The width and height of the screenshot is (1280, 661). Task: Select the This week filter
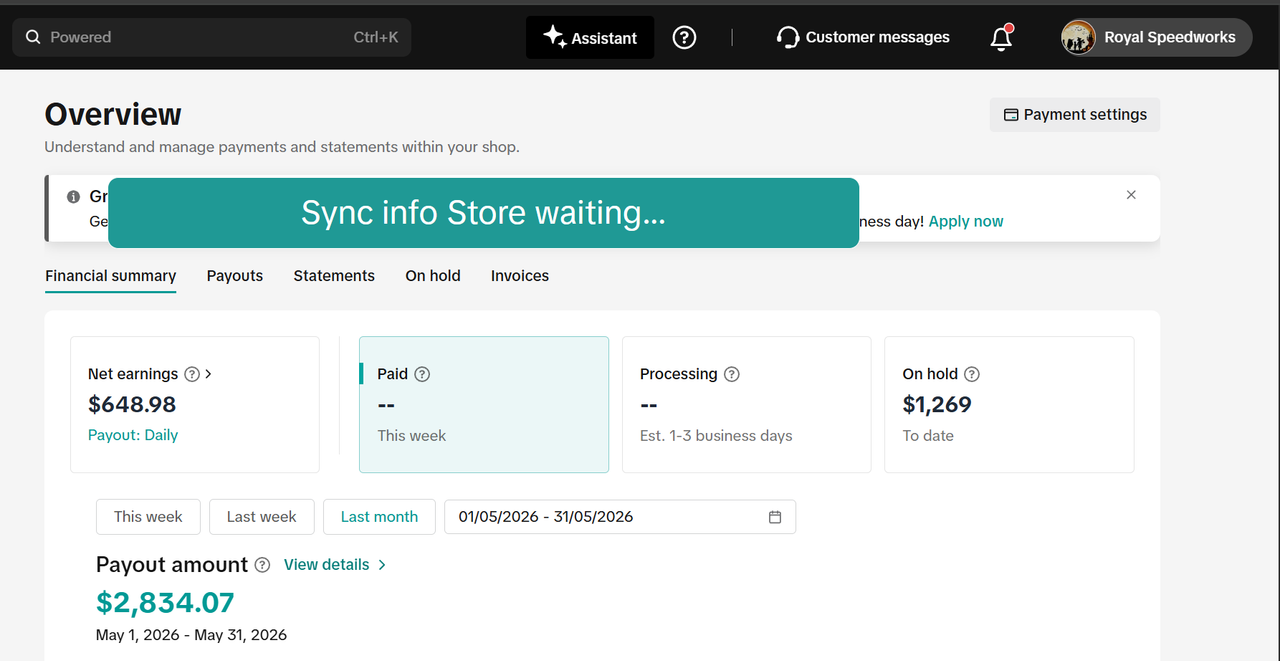click(148, 517)
